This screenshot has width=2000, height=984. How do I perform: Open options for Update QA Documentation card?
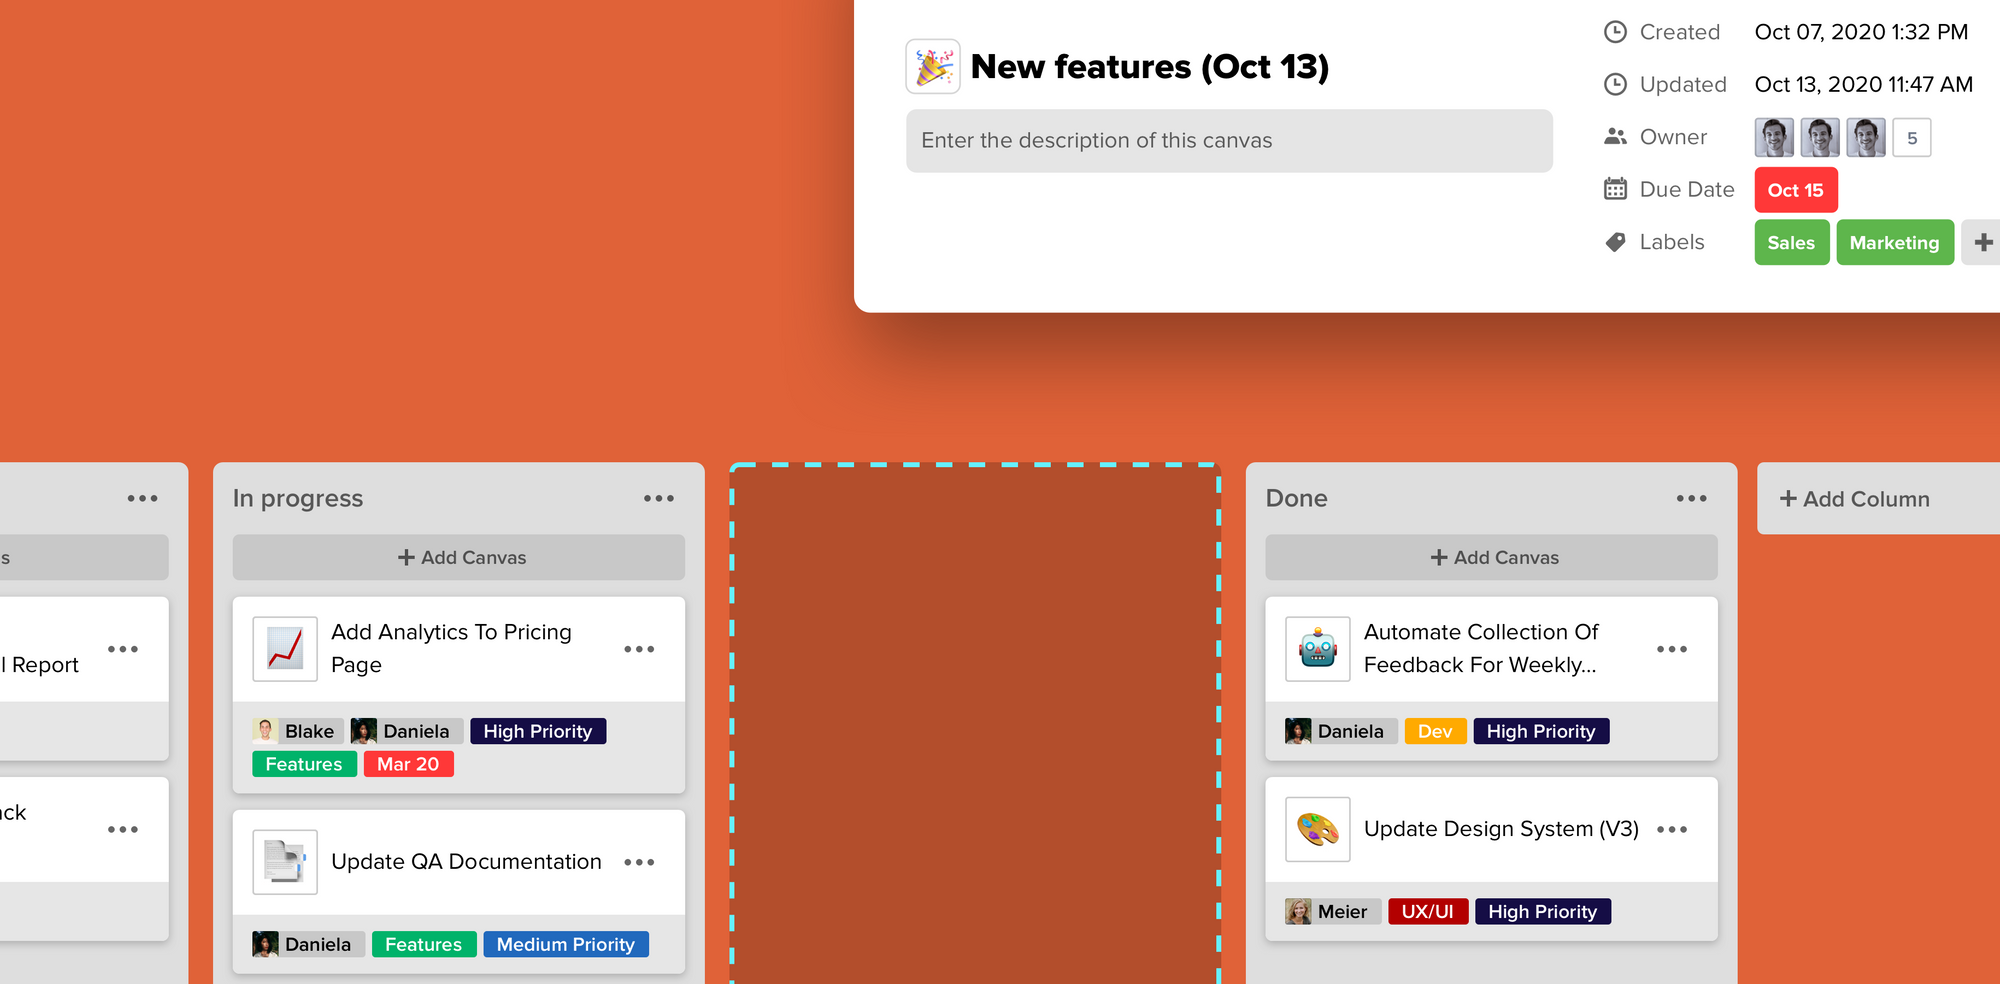pos(639,862)
